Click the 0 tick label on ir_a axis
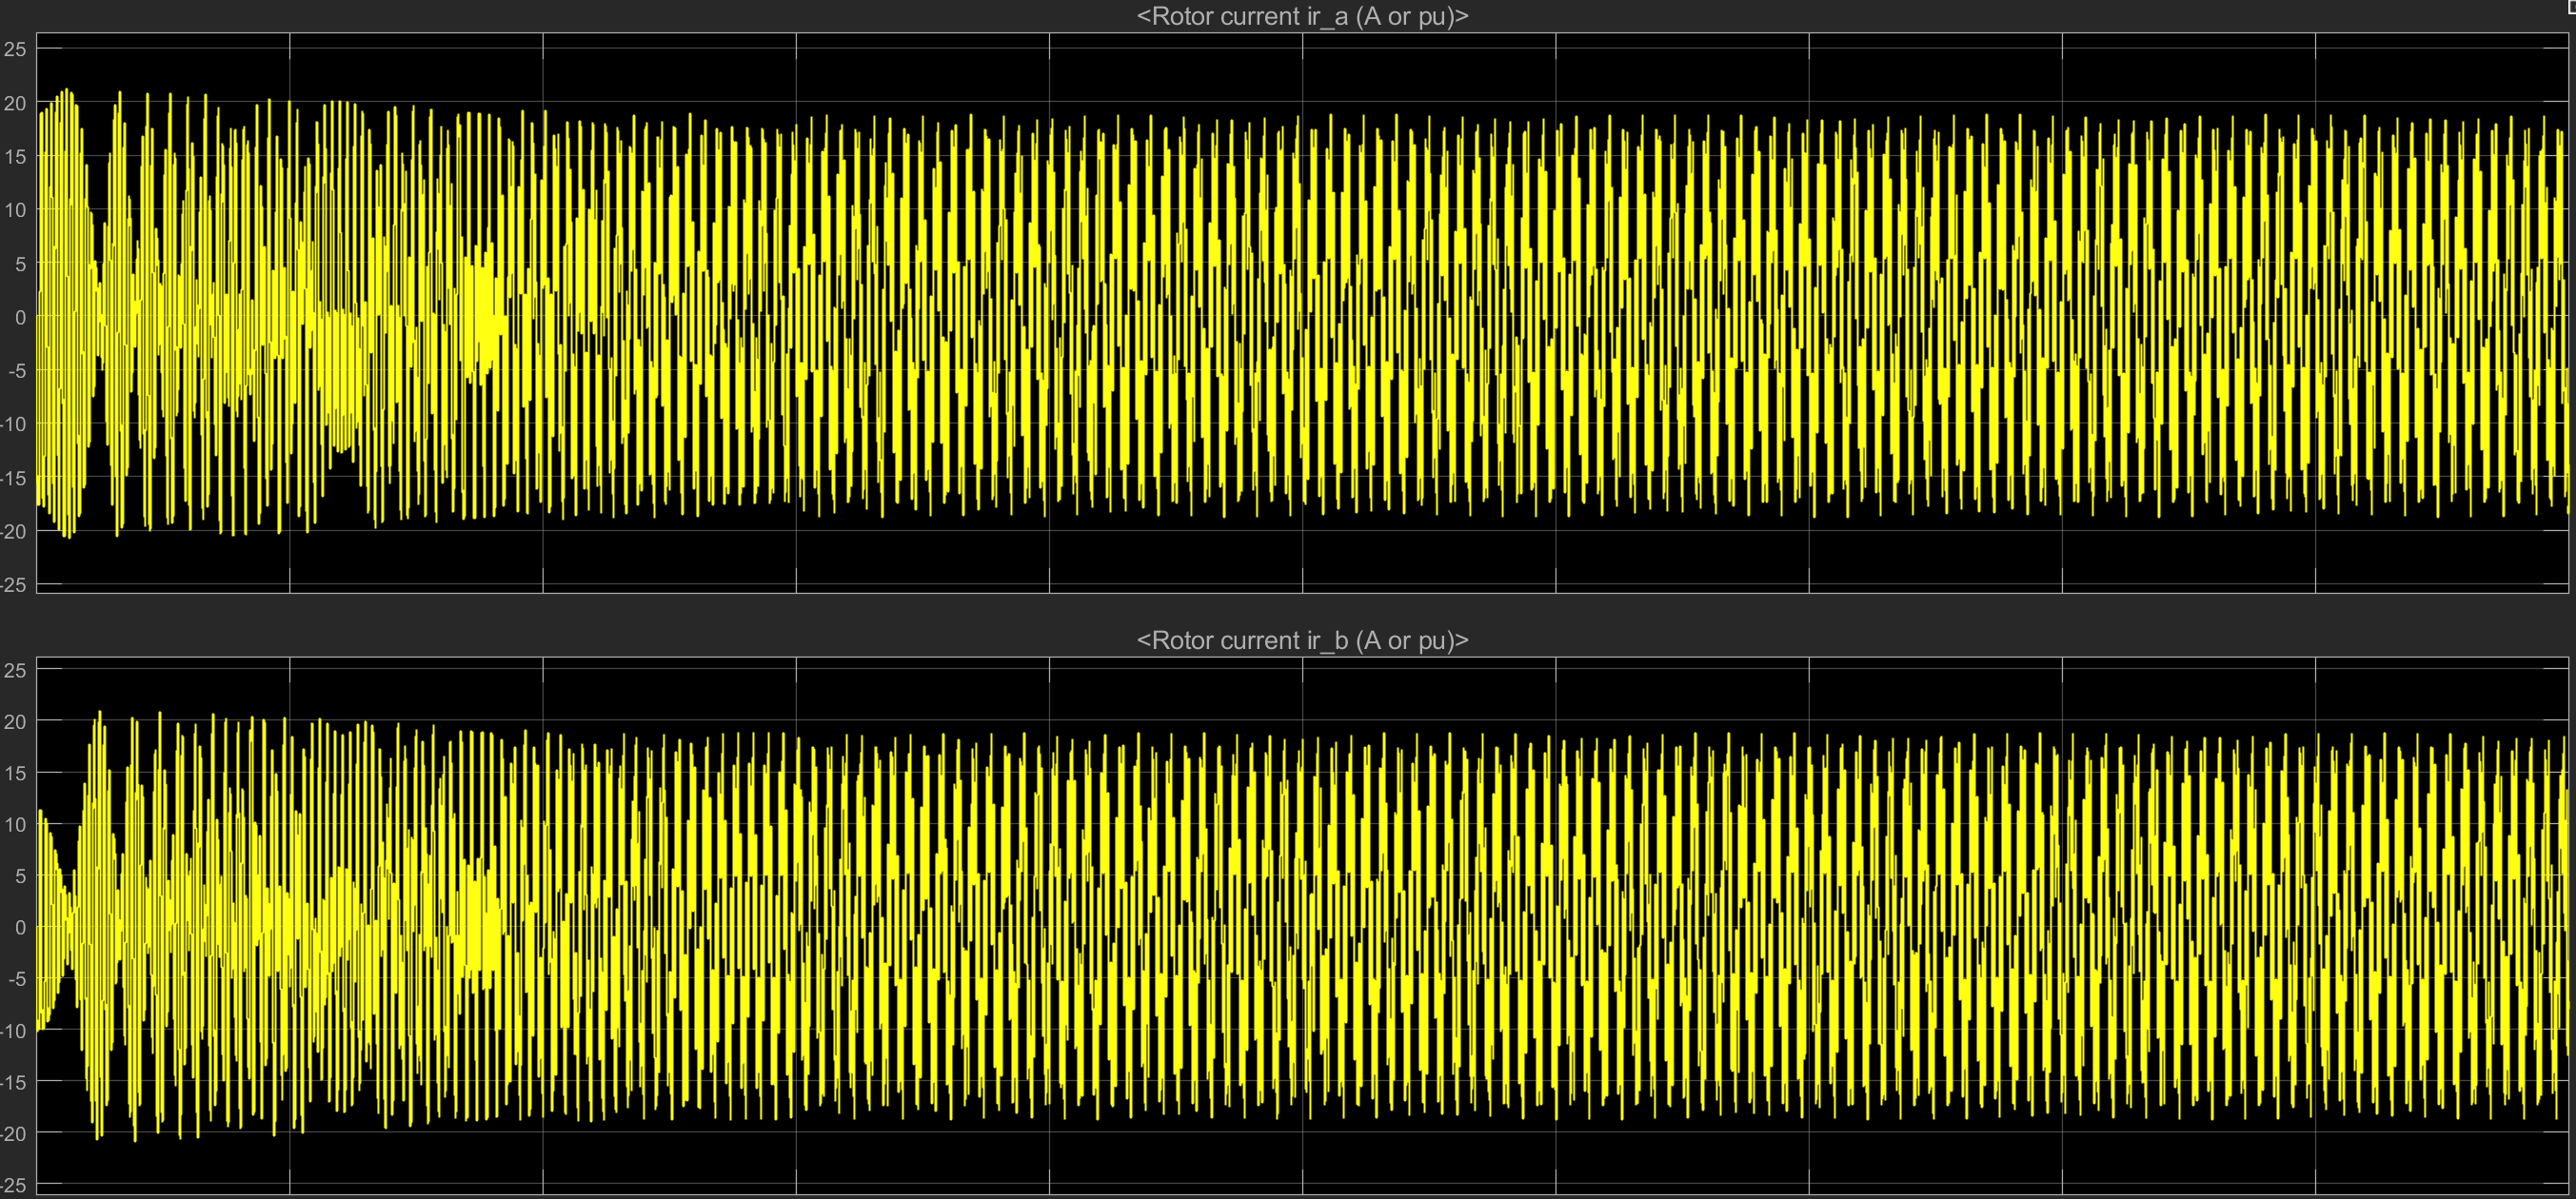Viewport: 2576px width, 1199px height. tap(20, 317)
